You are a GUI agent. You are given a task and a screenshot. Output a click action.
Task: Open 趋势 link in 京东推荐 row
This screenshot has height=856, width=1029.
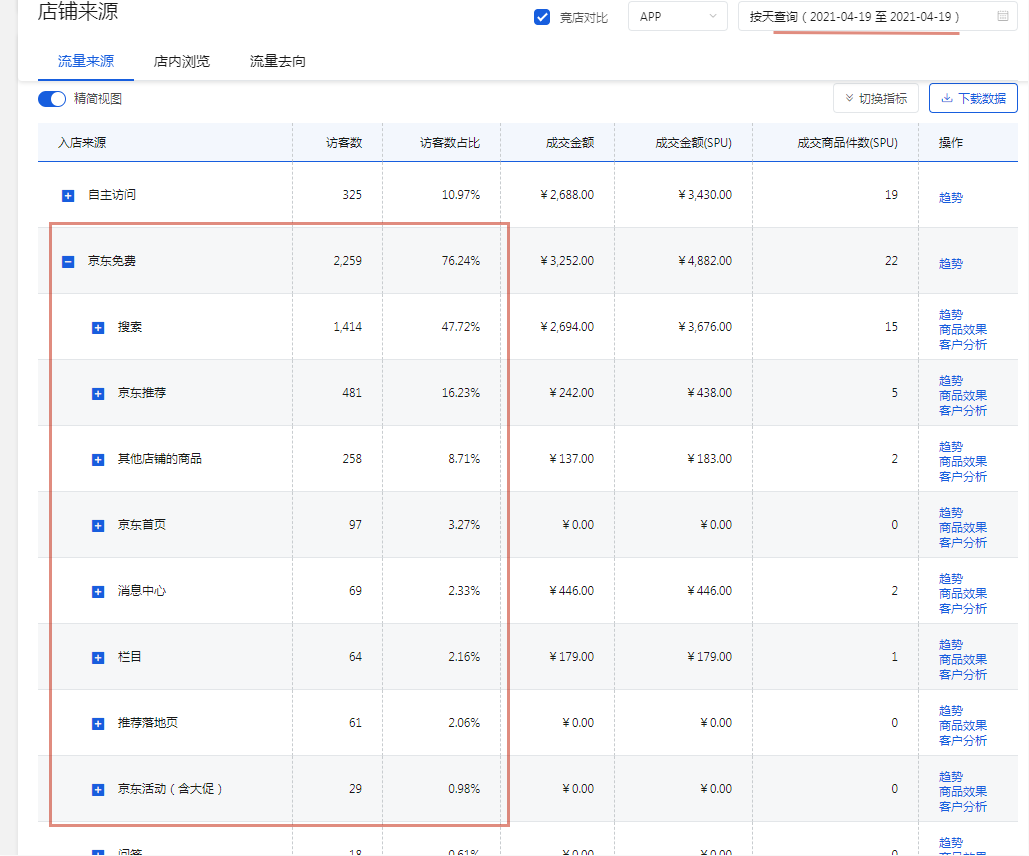[x=951, y=381]
